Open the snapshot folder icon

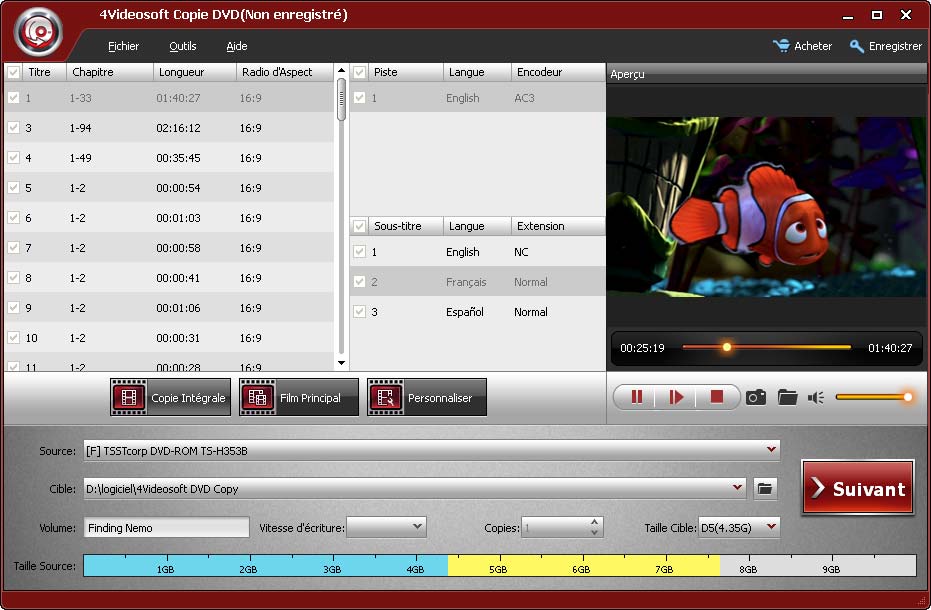(x=787, y=397)
